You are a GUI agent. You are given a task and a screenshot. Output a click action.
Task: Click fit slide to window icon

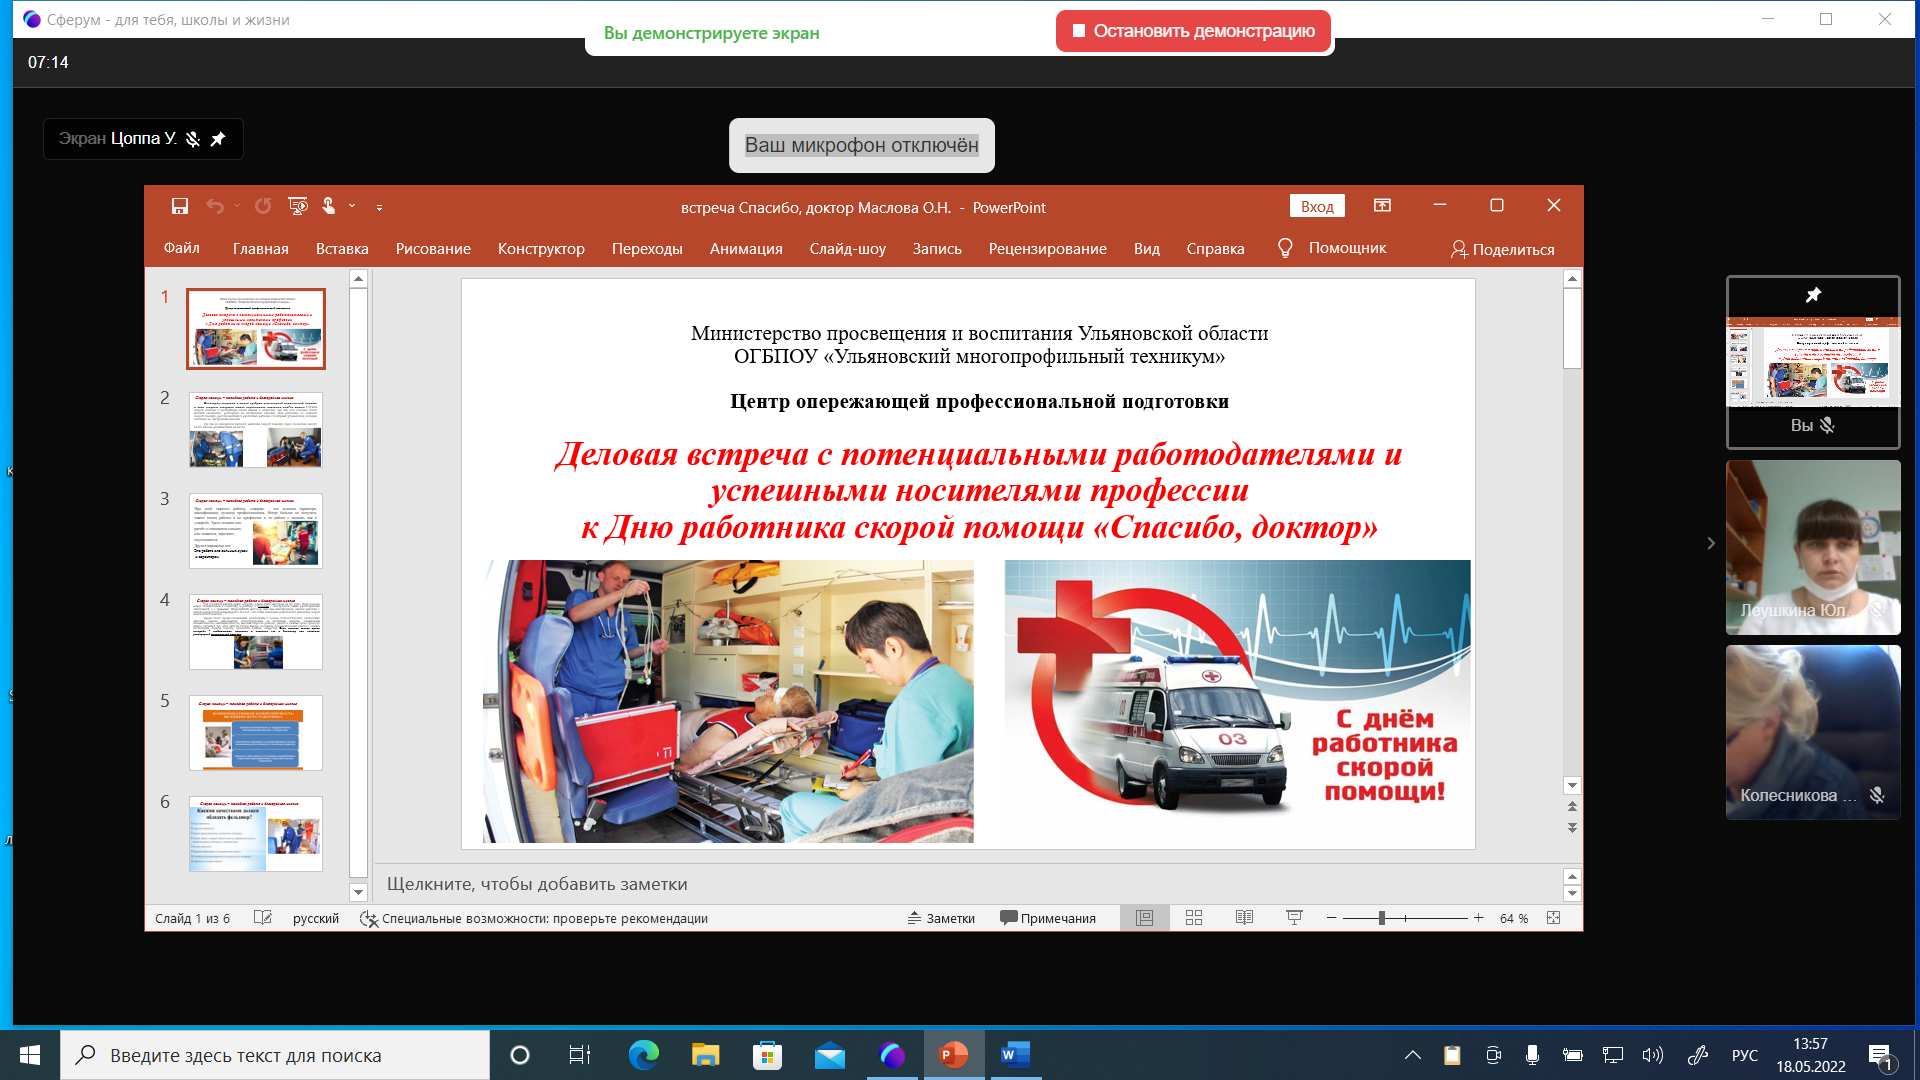(1553, 918)
